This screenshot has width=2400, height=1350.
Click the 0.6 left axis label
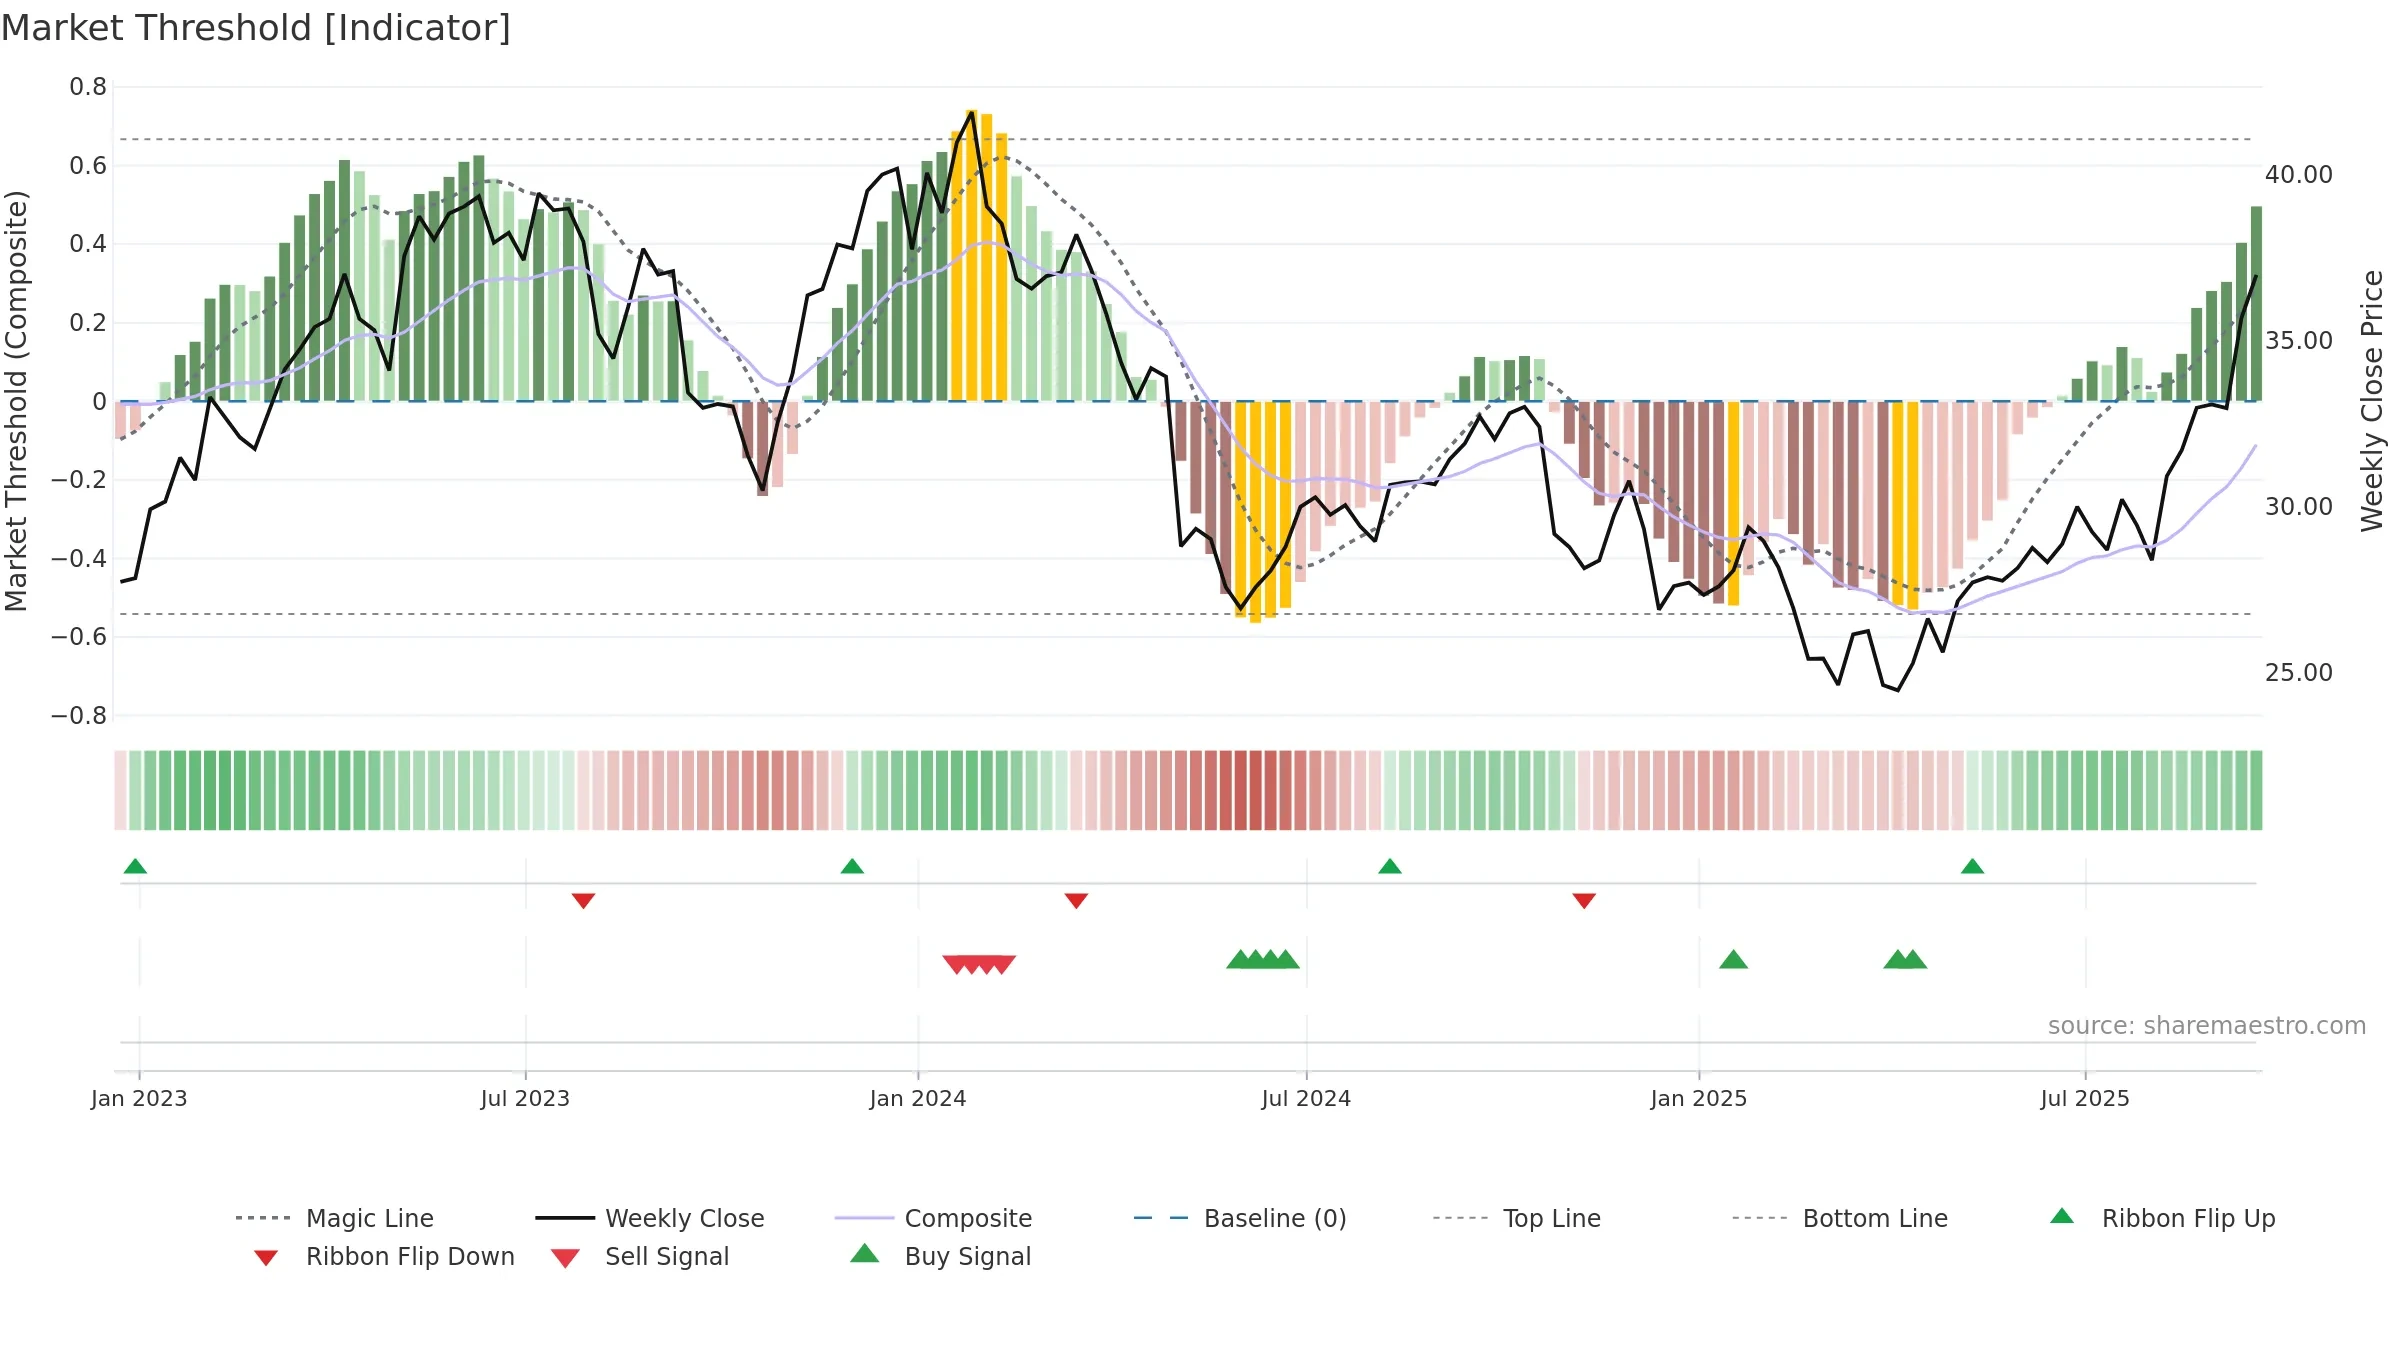pyautogui.click(x=88, y=166)
